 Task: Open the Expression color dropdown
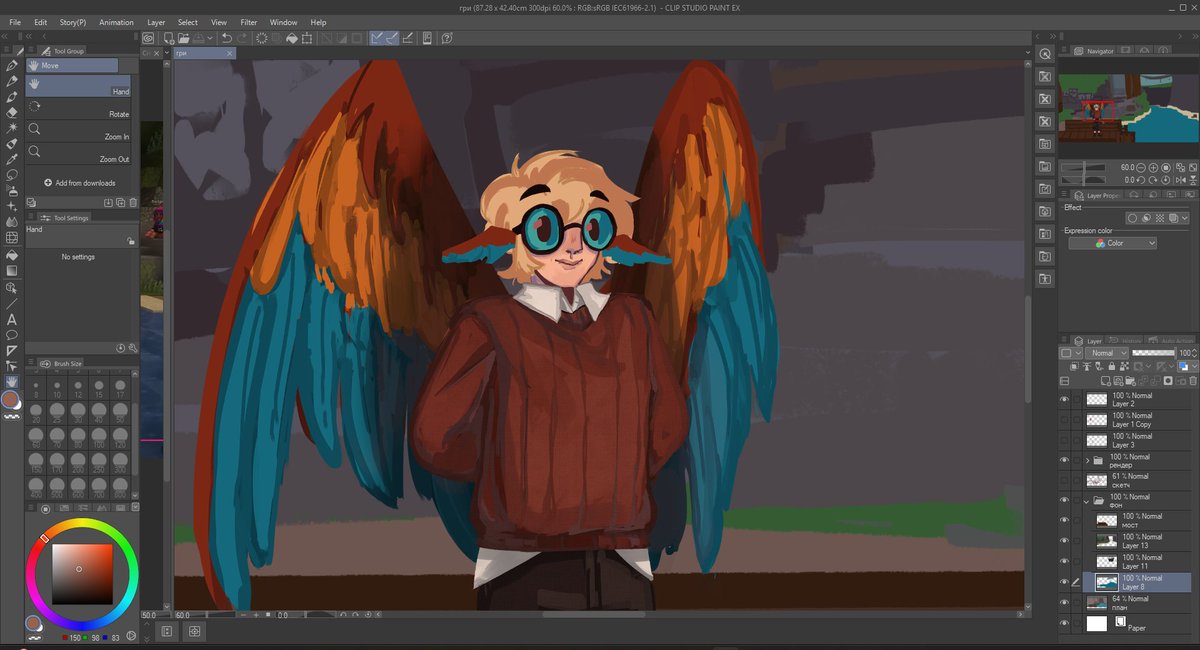(1112, 243)
